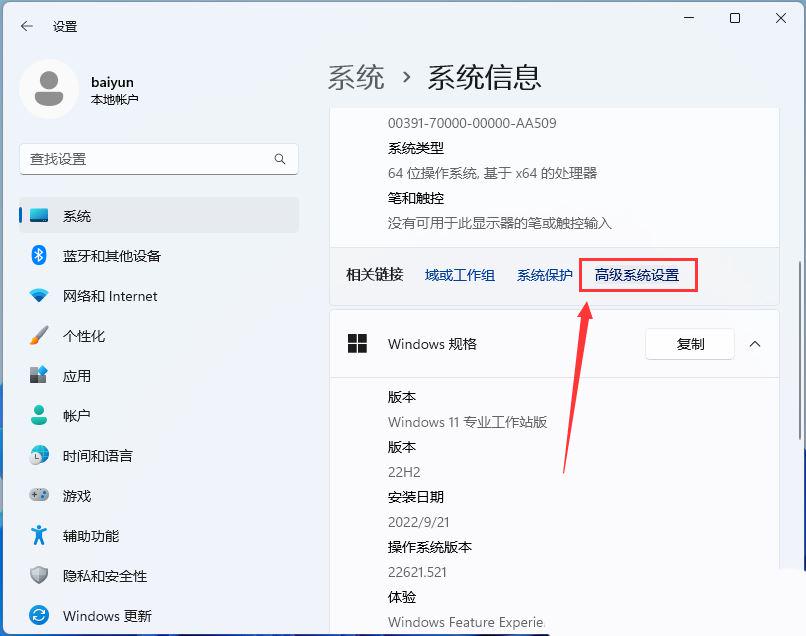Open Windows 更新 page
This screenshot has height=636, width=806.
click(x=159, y=615)
